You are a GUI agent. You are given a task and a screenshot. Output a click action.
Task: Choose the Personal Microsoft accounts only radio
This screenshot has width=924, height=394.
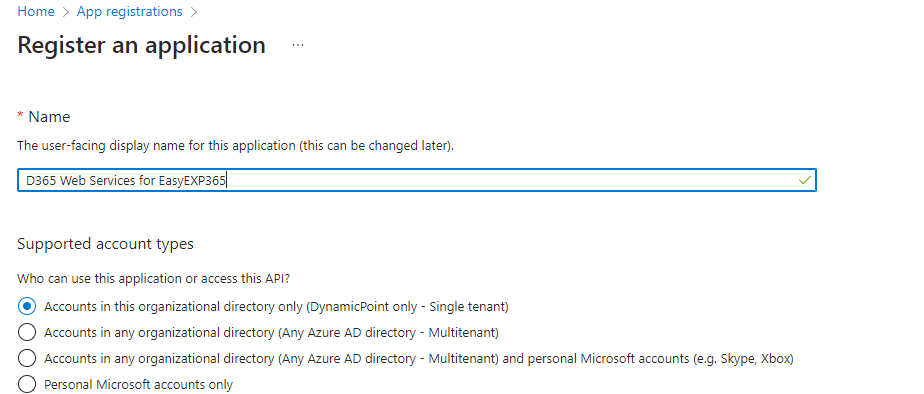(27, 384)
